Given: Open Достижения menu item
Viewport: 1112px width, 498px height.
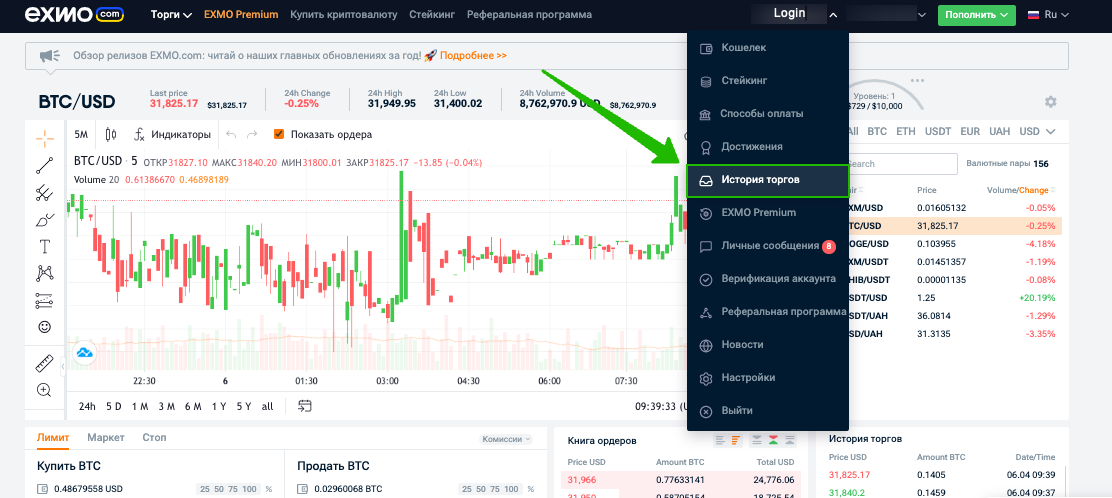Looking at the screenshot, I should coord(767,147).
